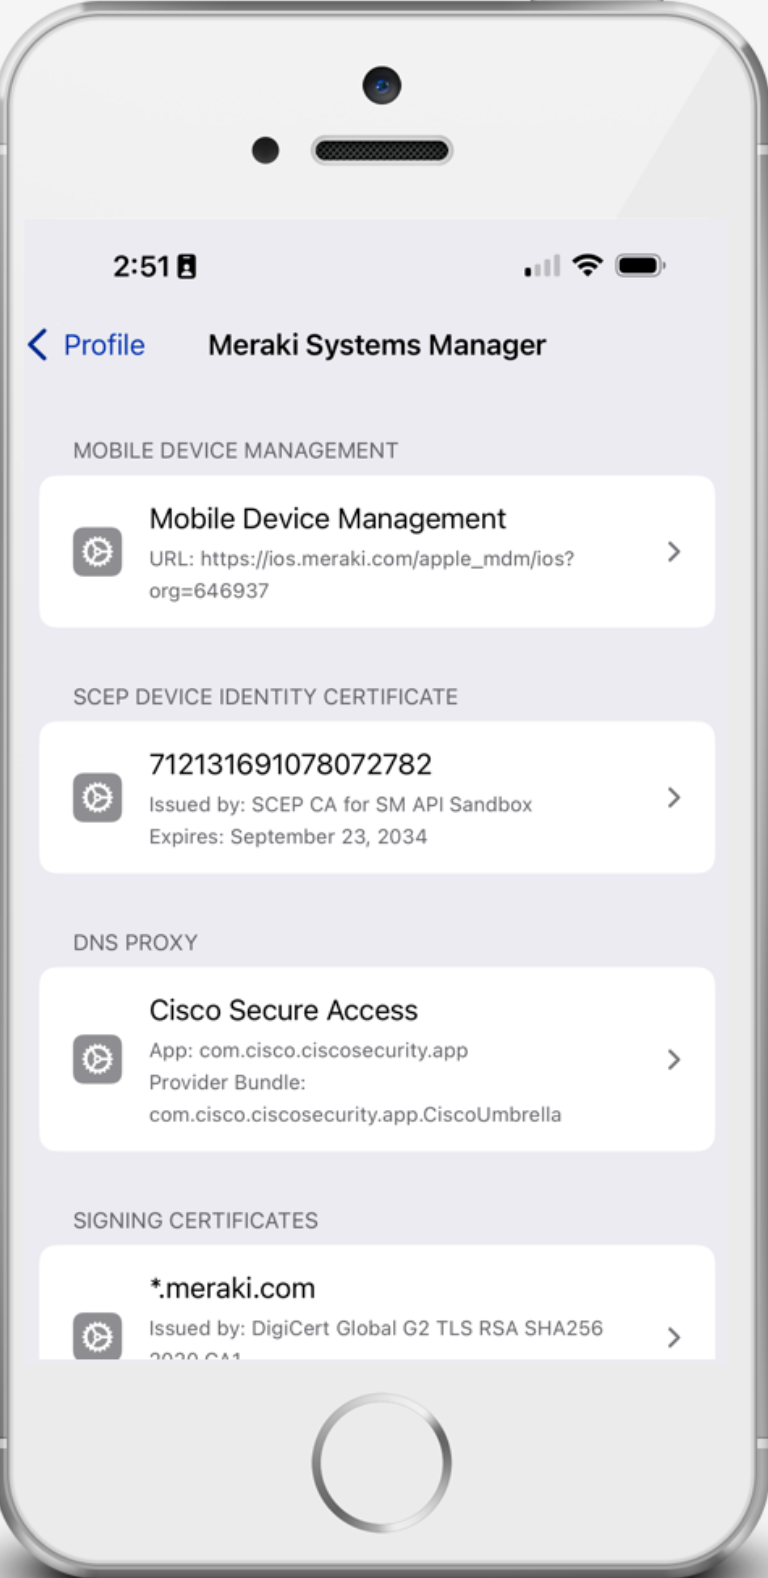
Task: Tap 'App: com.cisco.ciscosecurity.app' text
Action: coord(308,1050)
